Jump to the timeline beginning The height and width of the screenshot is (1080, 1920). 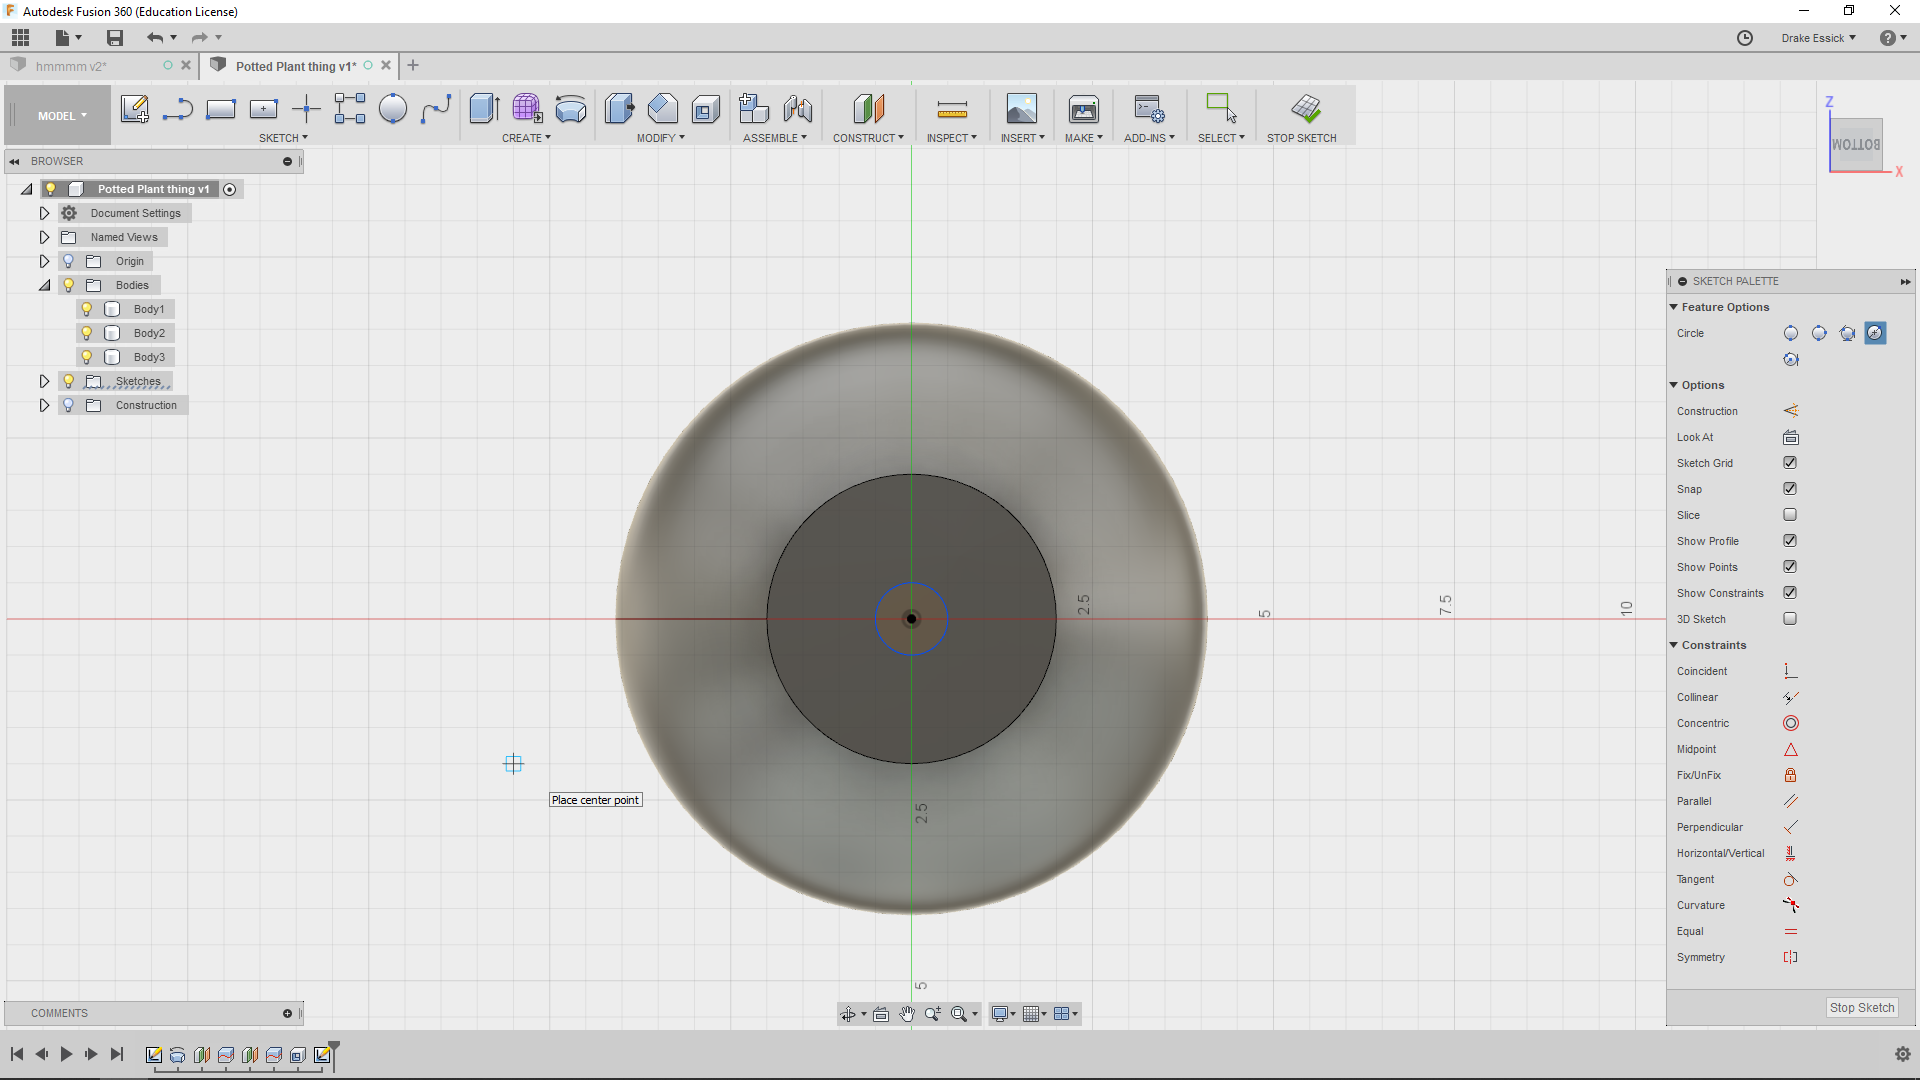point(17,1054)
